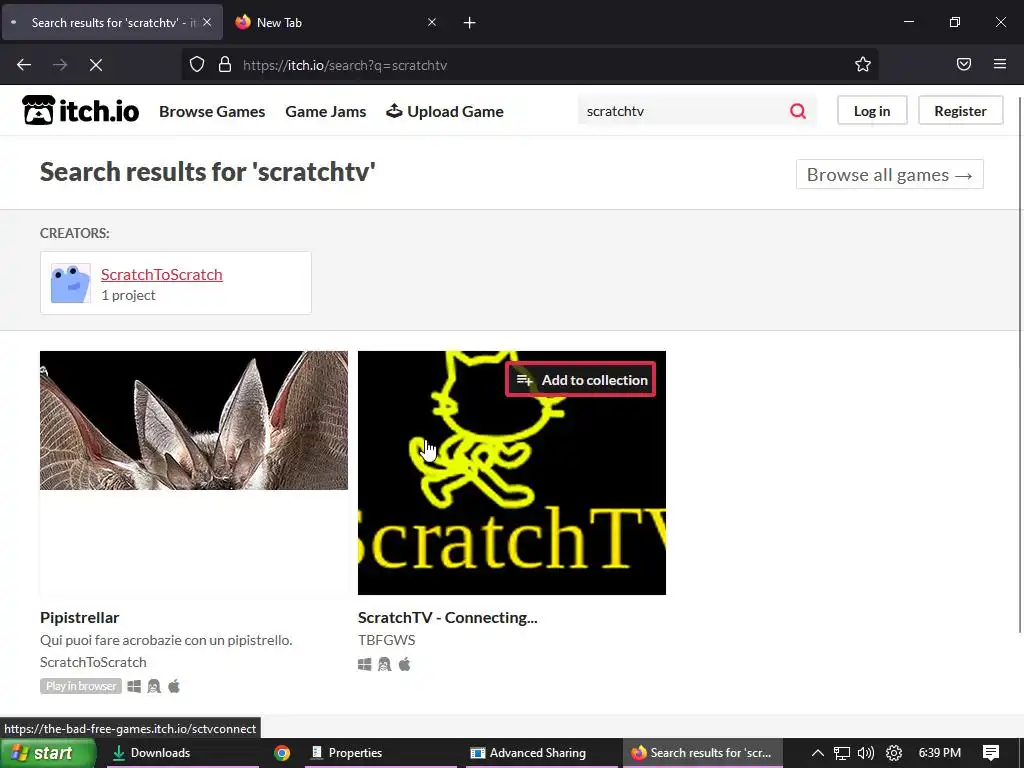
Task: Click Linux icon under ScratchTV game
Action: (x=385, y=664)
